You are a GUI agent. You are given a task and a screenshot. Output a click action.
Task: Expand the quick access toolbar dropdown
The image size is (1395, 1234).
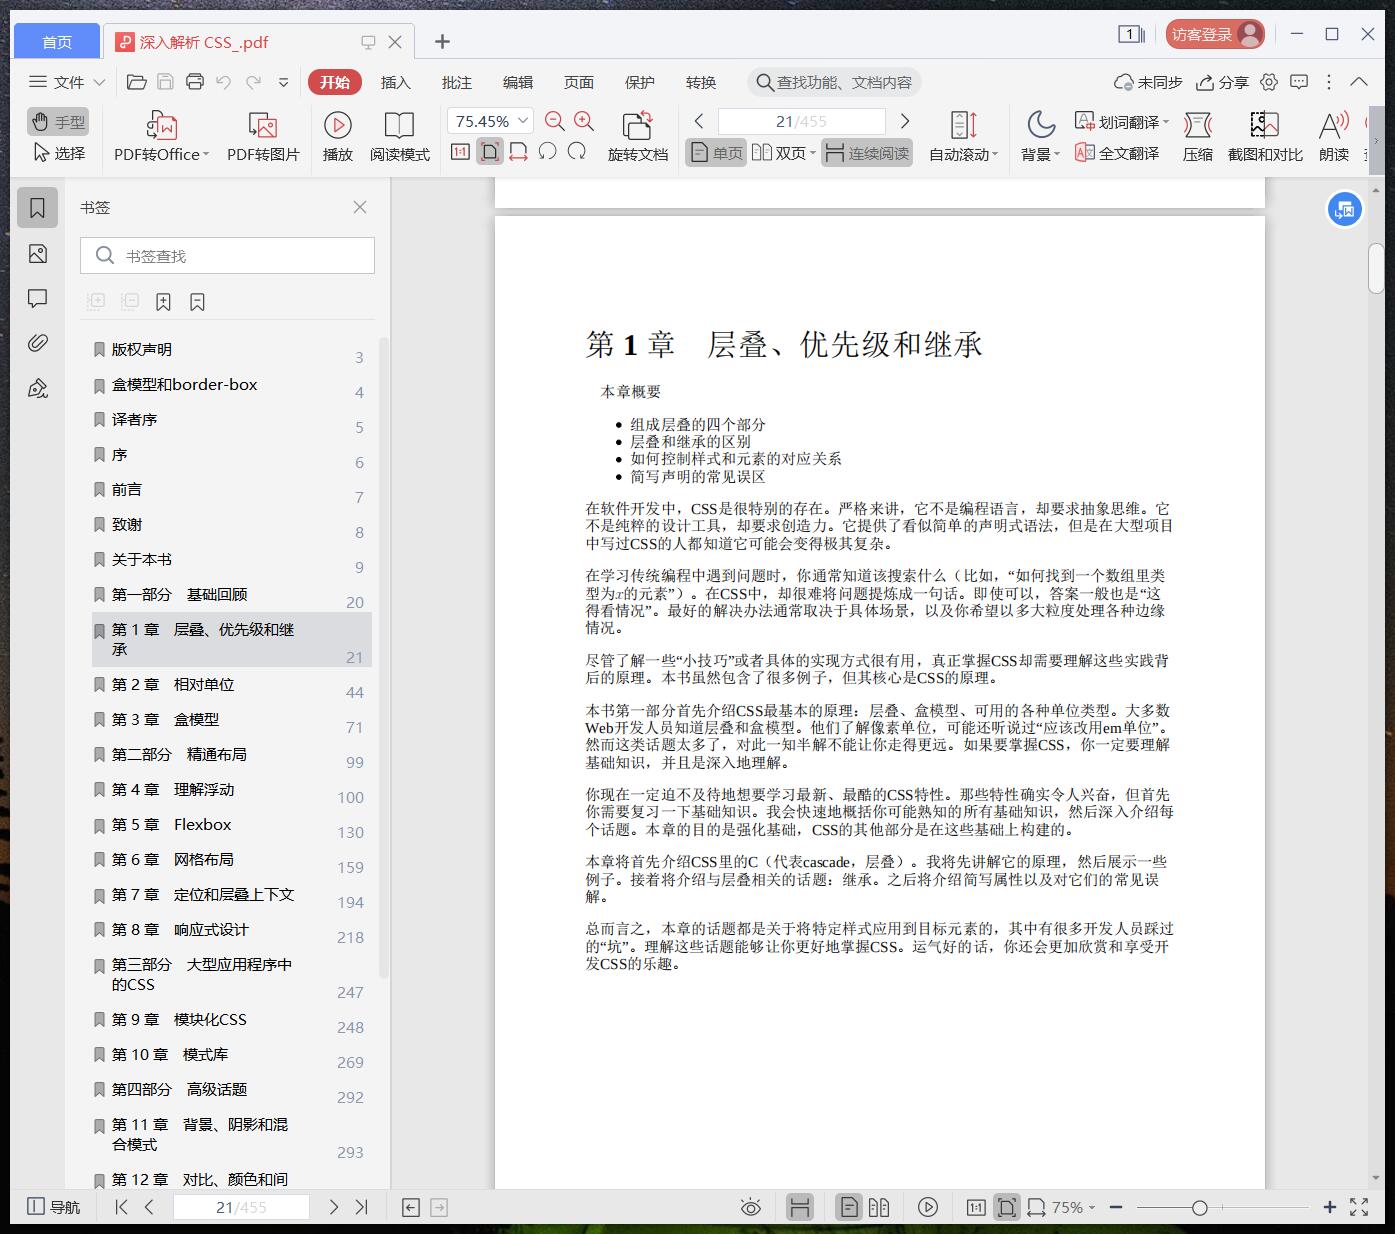pyautogui.click(x=283, y=82)
